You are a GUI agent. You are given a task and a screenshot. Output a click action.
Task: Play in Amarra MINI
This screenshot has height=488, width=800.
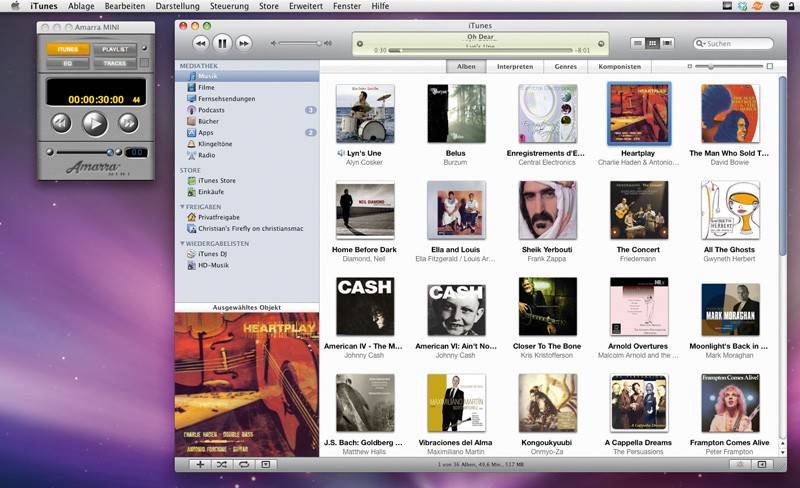point(95,124)
